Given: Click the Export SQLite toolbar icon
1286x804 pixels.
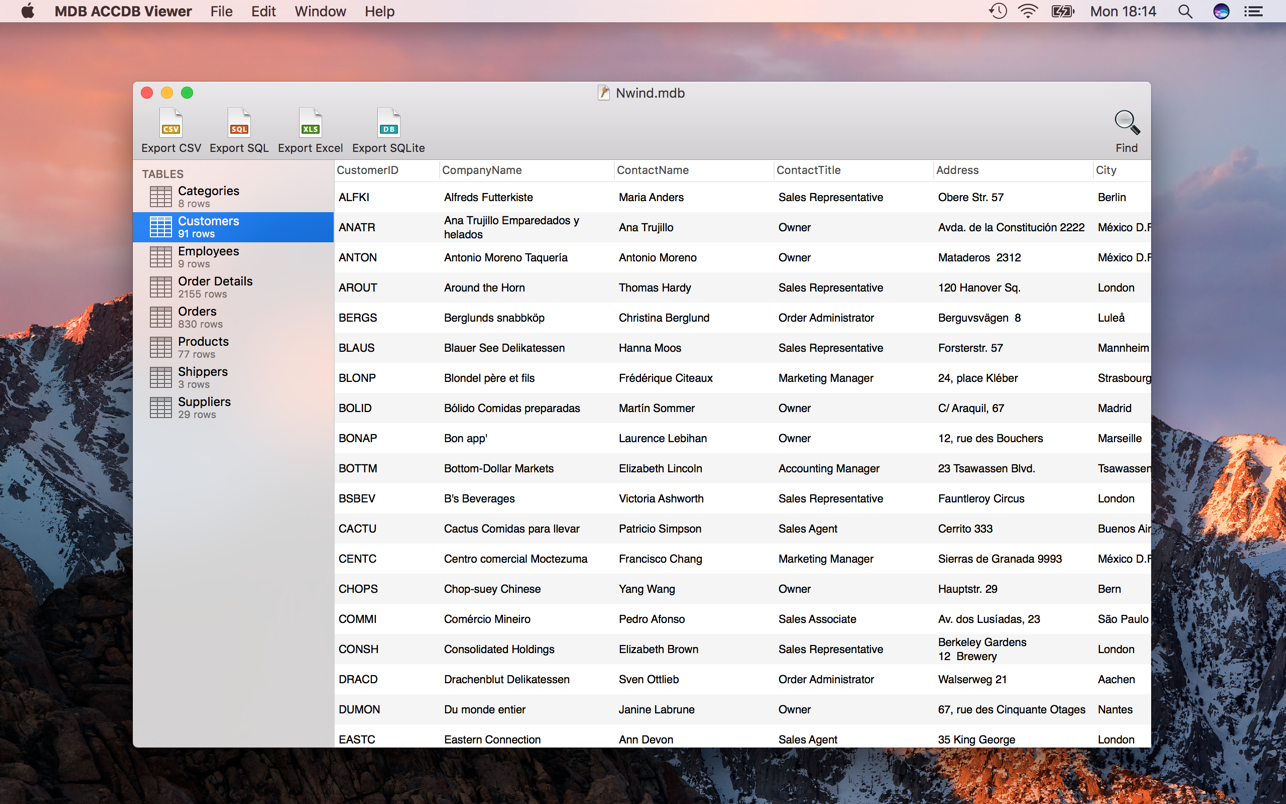Looking at the screenshot, I should pyautogui.click(x=387, y=124).
